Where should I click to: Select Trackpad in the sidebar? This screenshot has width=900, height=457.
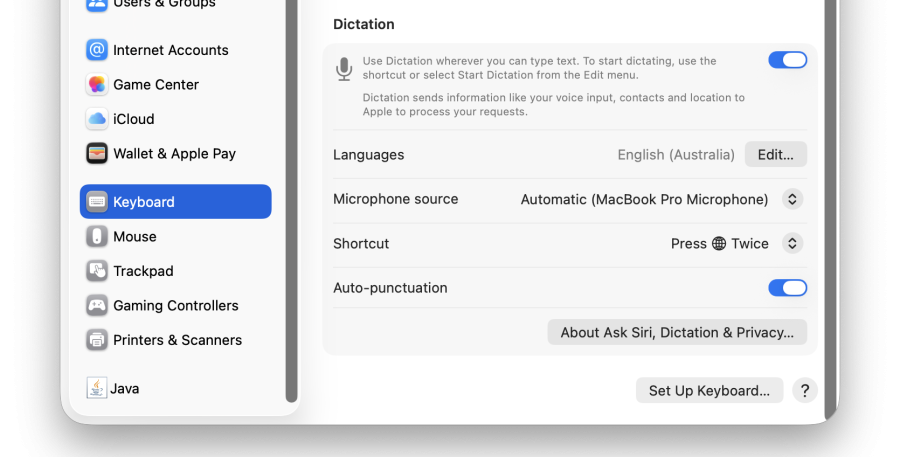pos(176,270)
